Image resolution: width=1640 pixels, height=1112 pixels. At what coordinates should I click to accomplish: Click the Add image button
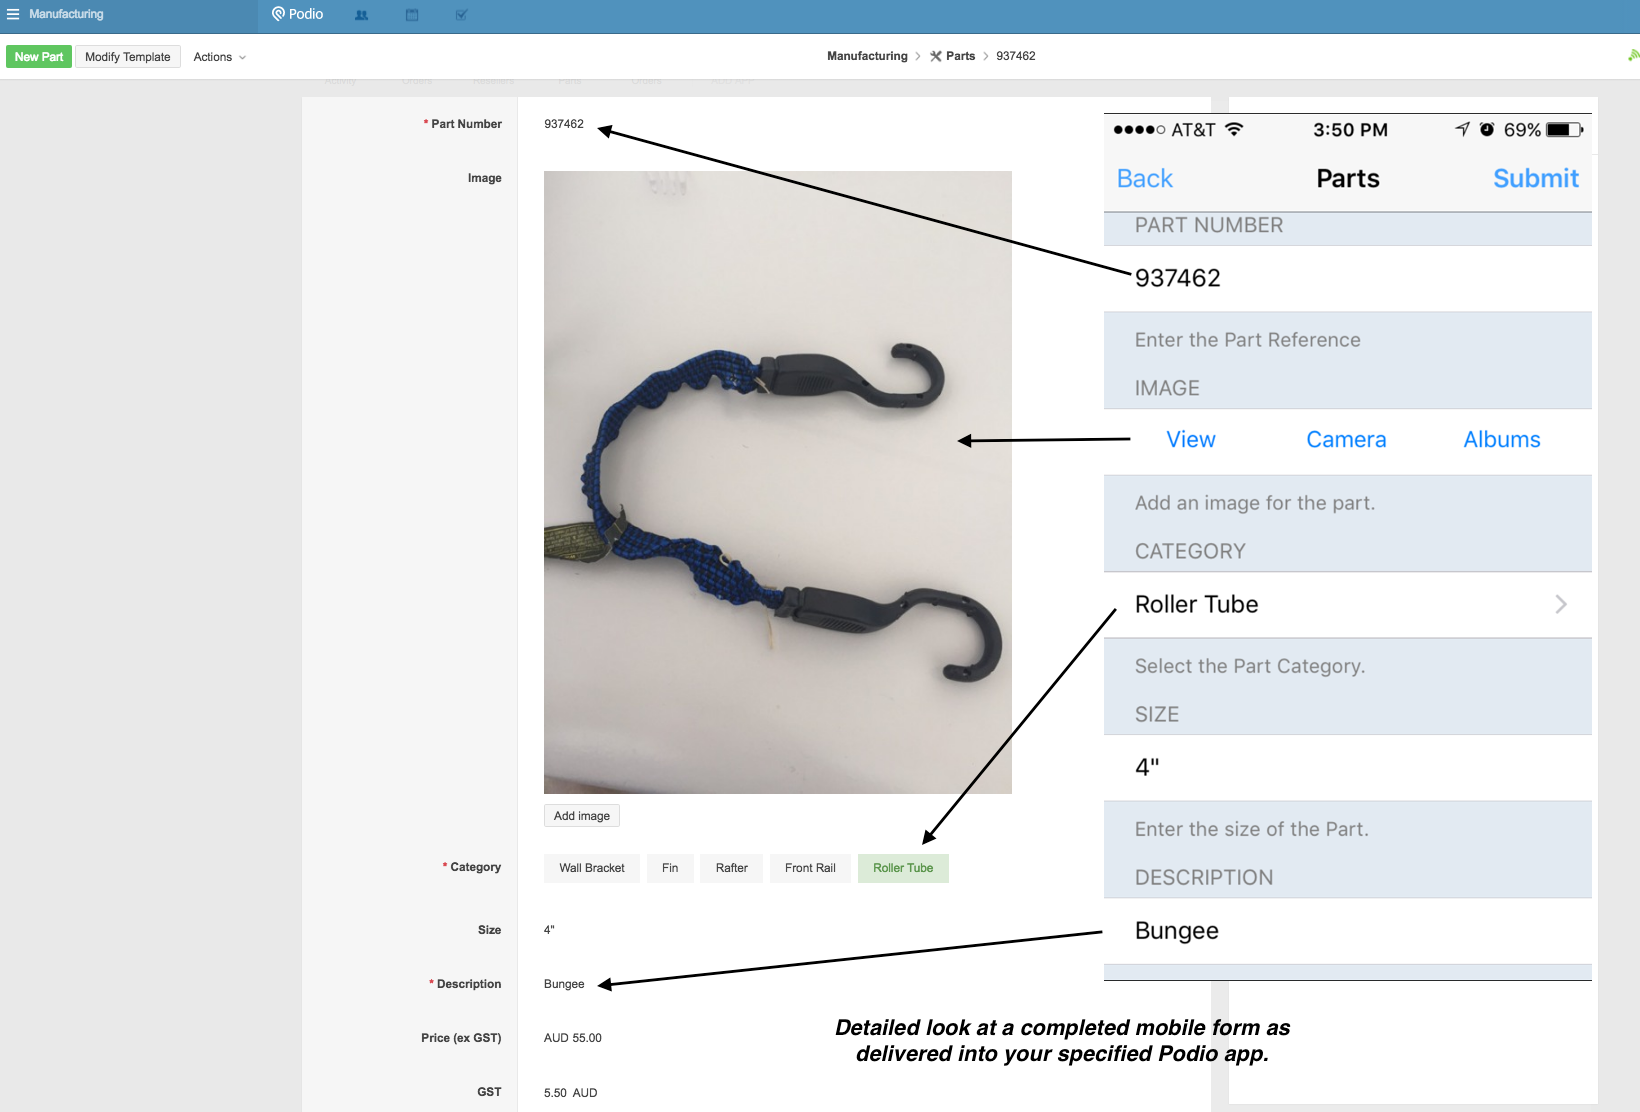click(581, 816)
